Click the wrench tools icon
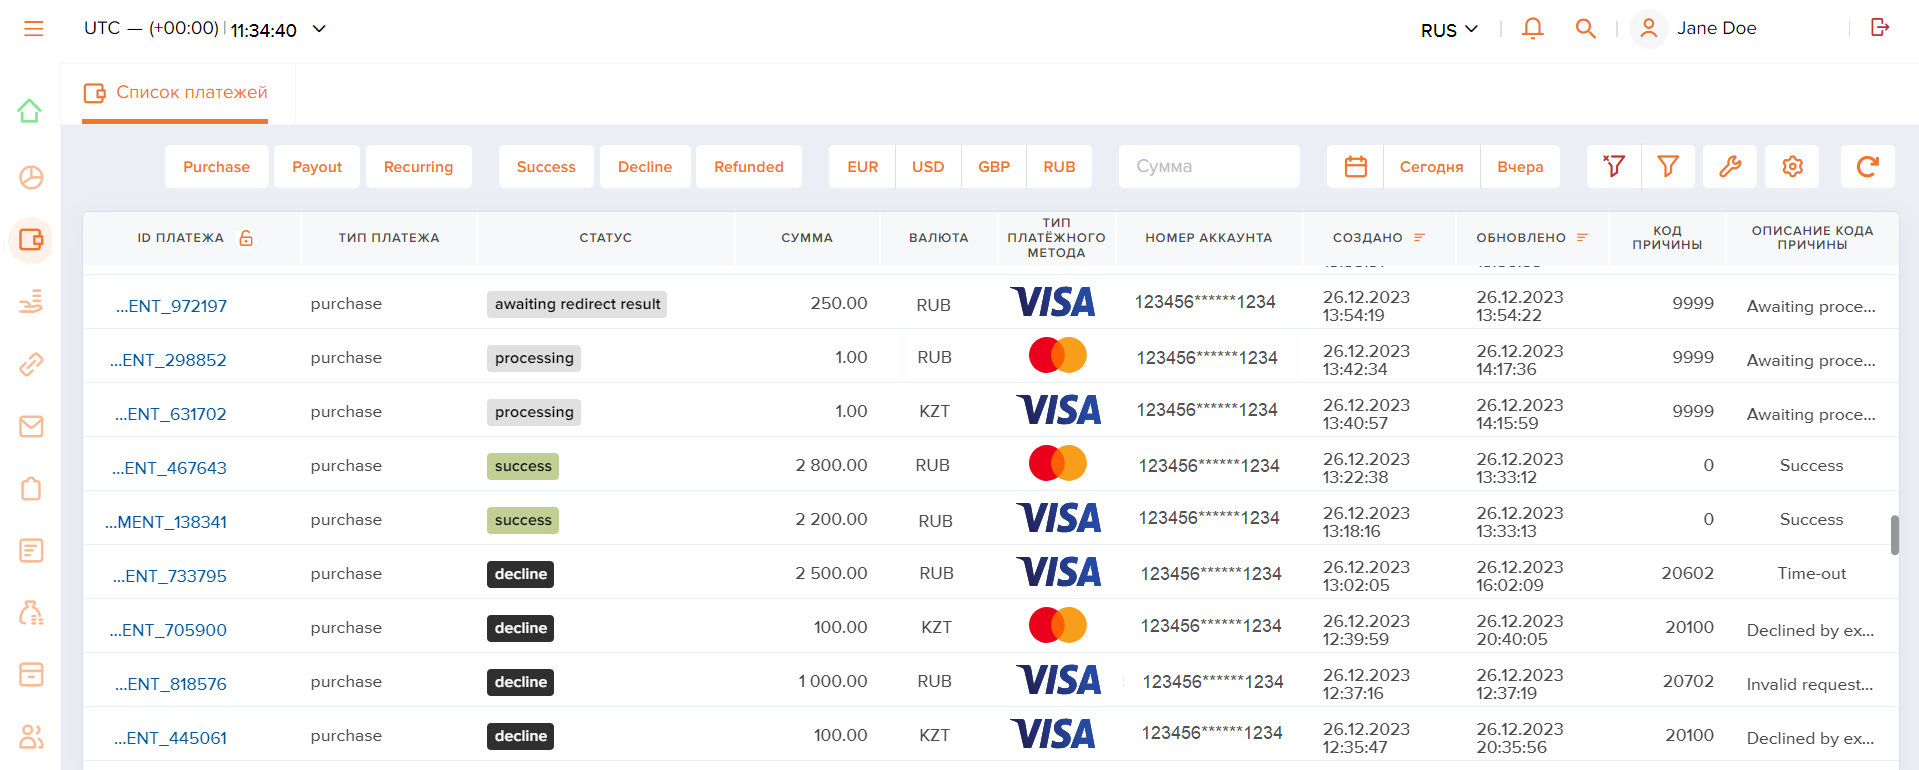 point(1730,167)
